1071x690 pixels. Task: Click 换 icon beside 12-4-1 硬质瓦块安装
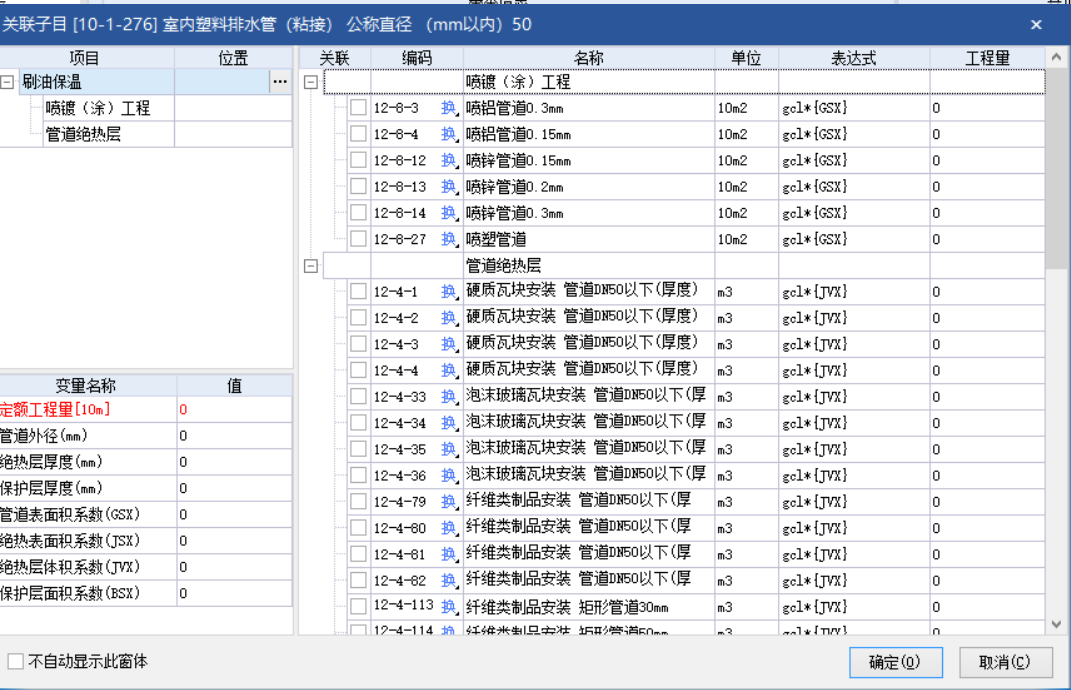[x=448, y=290]
